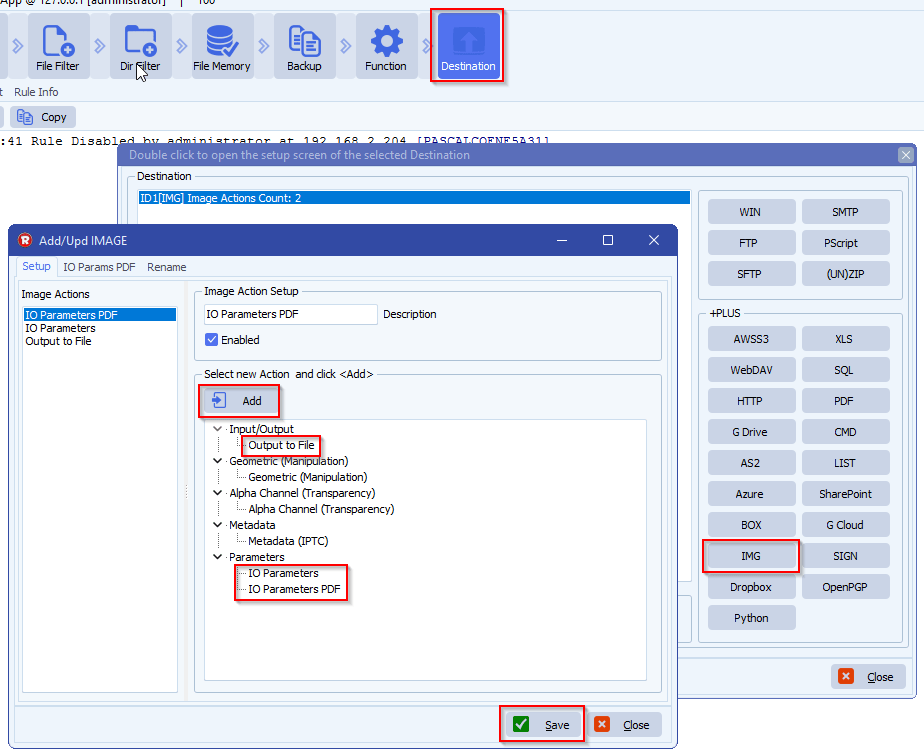Add a LIST destination
This screenshot has width=924, height=756.
845,463
